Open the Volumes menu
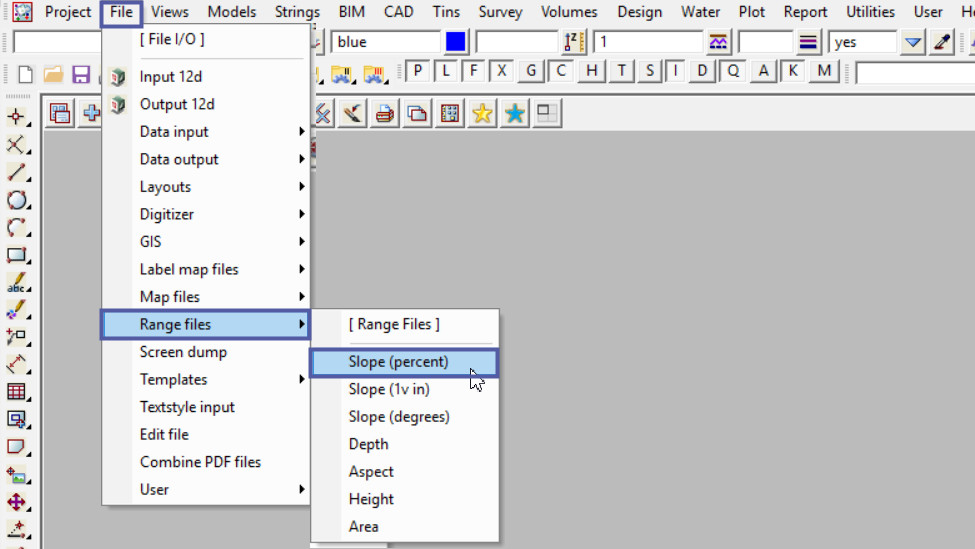Viewport: 975px width, 549px height. pyautogui.click(x=568, y=12)
